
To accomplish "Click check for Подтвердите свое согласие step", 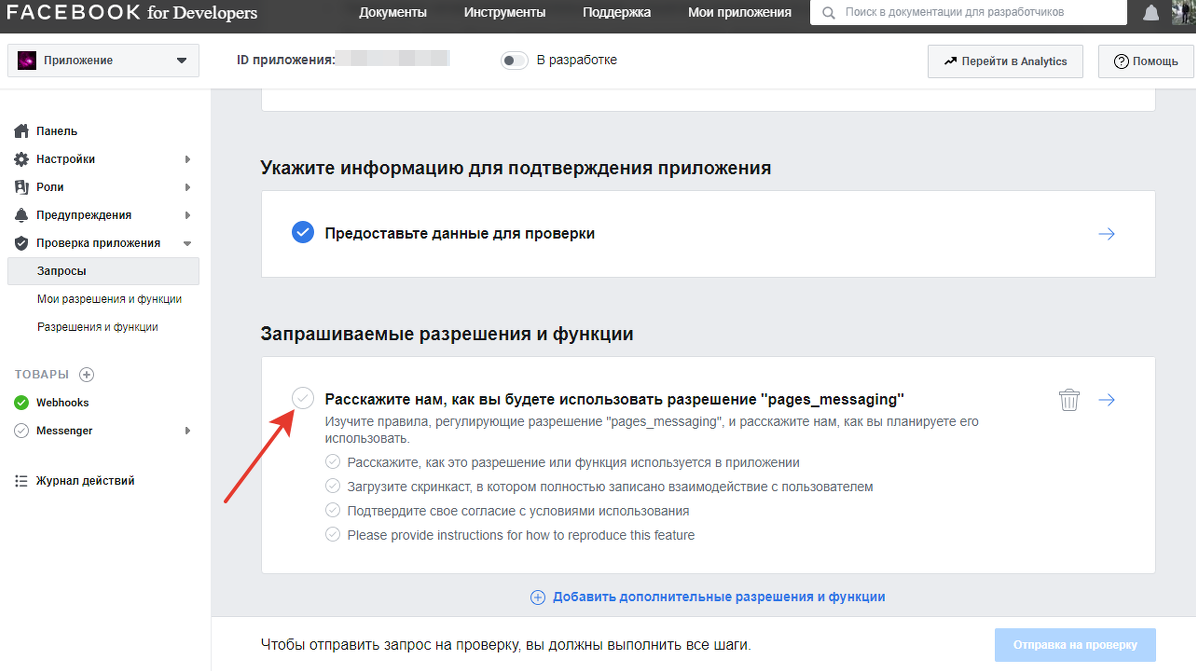I will pyautogui.click(x=333, y=510).
